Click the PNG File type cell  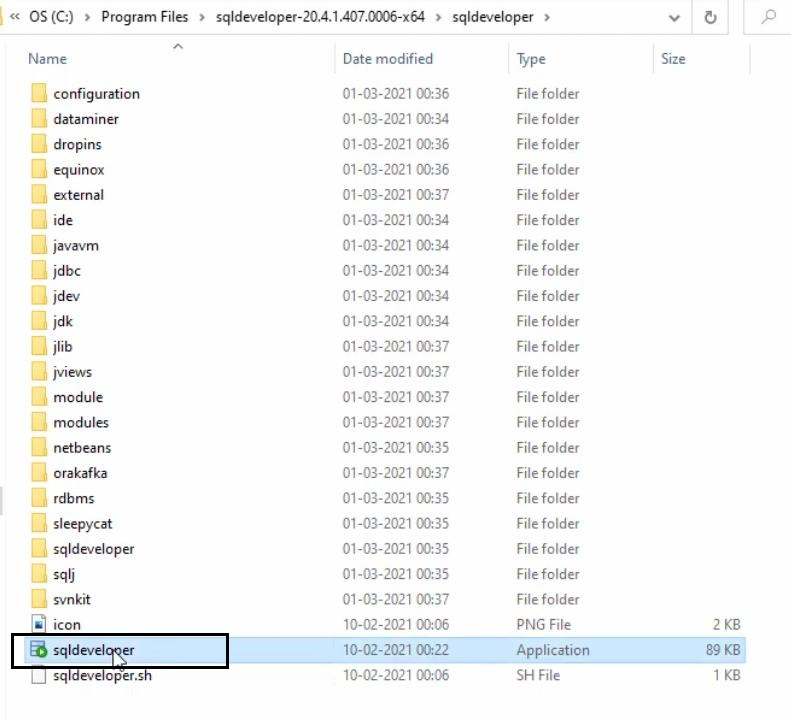(543, 625)
